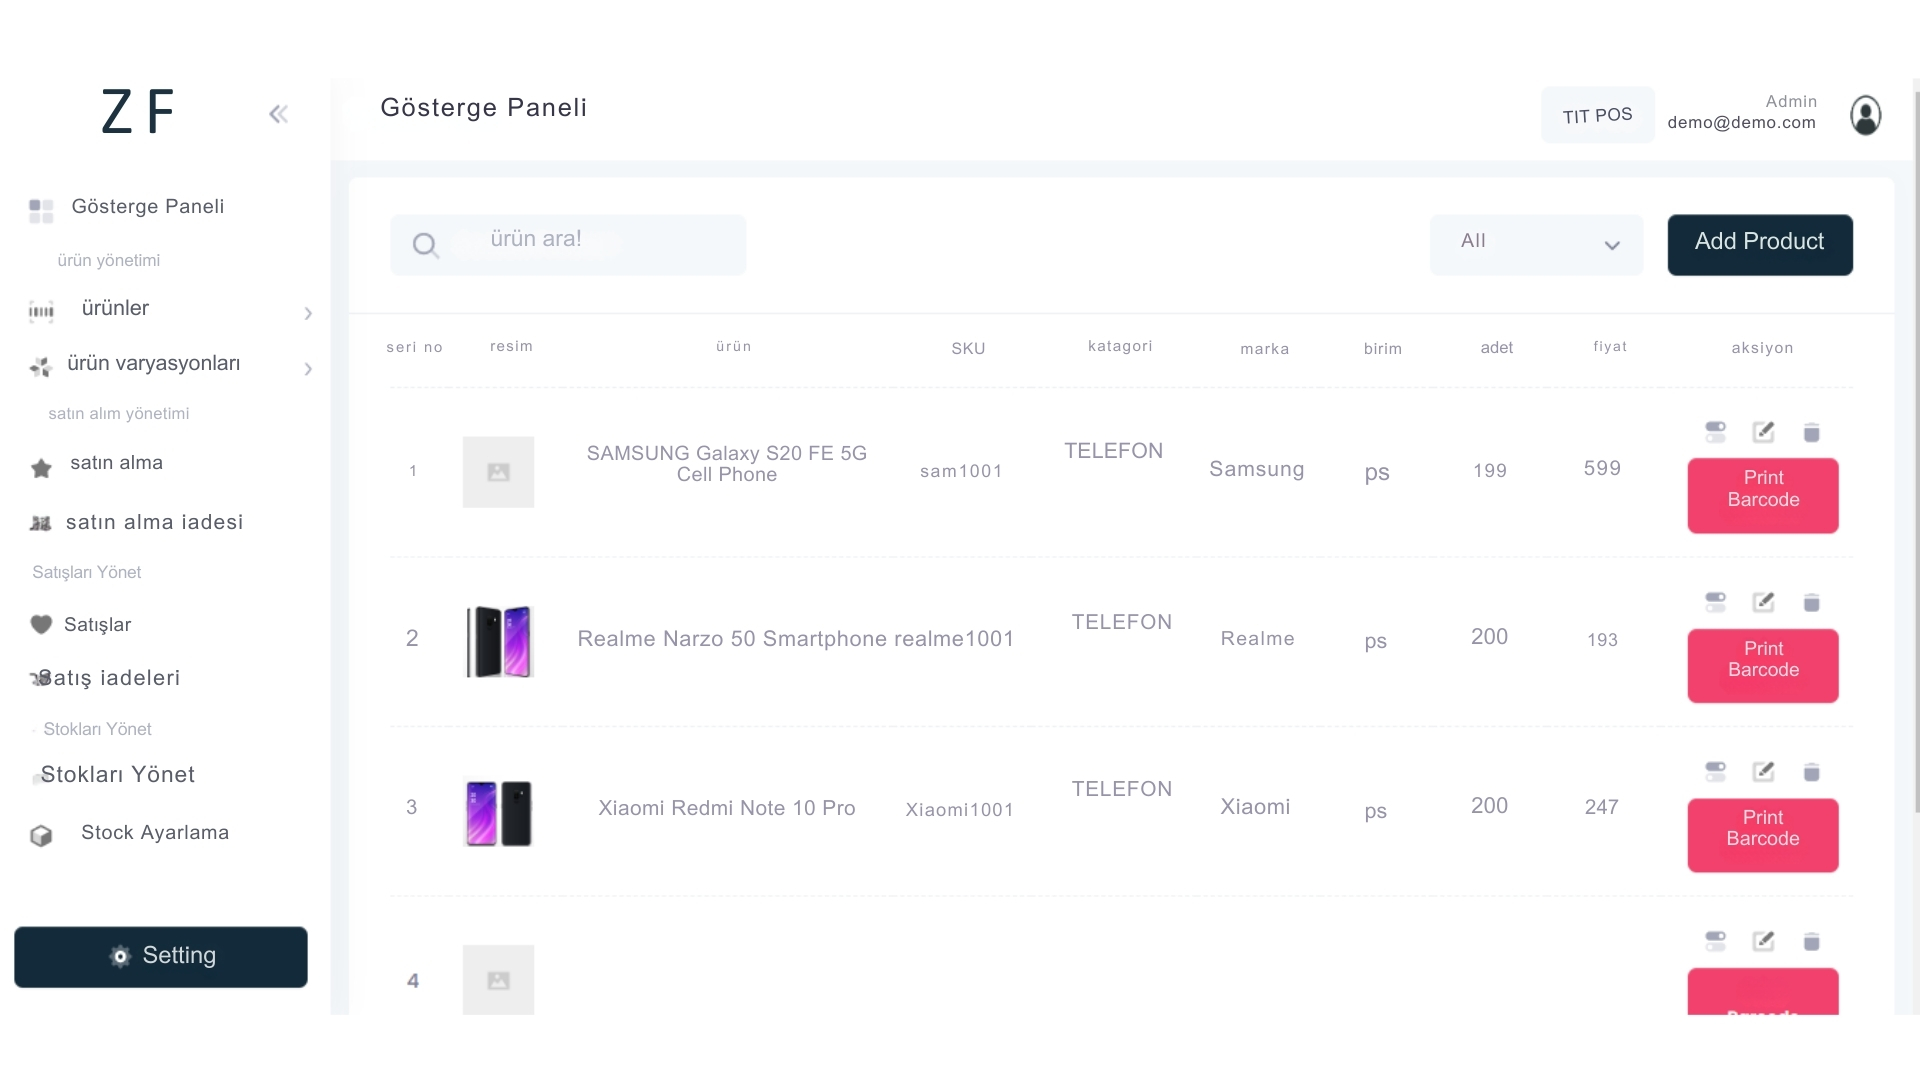The width and height of the screenshot is (1920, 1080).
Task: Click the fiyat column header
Action: tap(1610, 347)
